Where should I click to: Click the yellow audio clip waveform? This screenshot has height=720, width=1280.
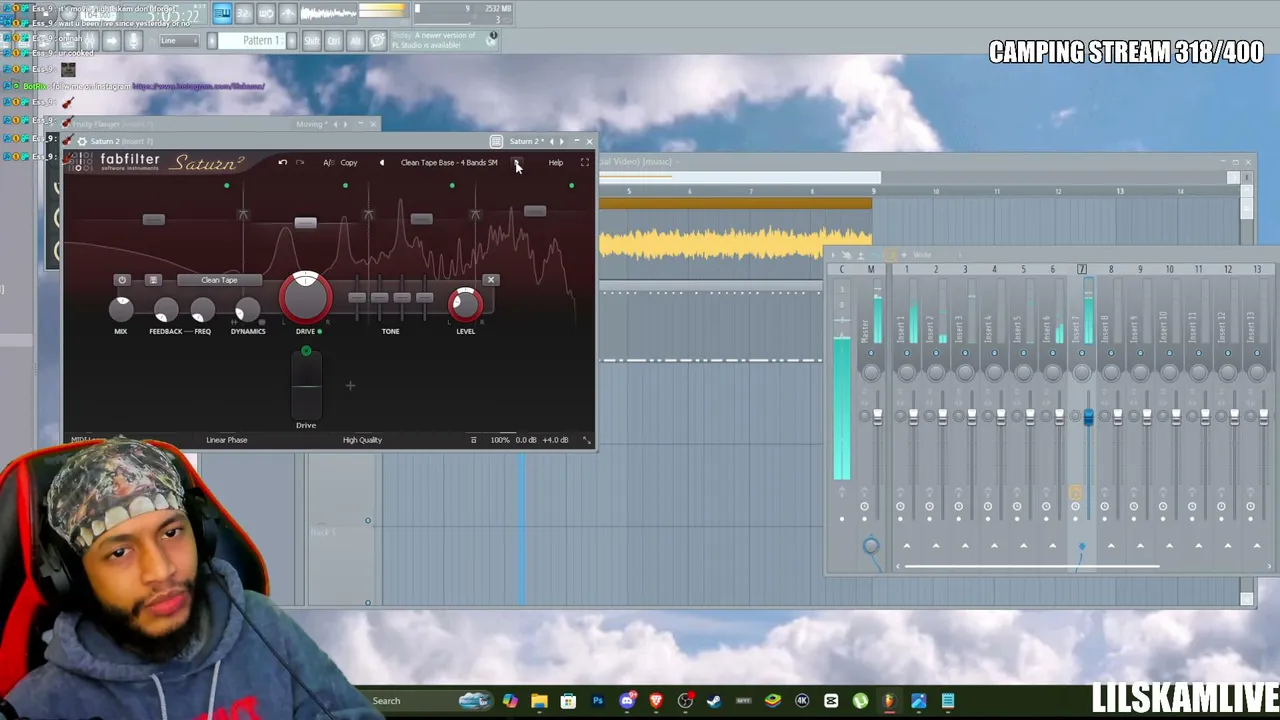coord(735,242)
